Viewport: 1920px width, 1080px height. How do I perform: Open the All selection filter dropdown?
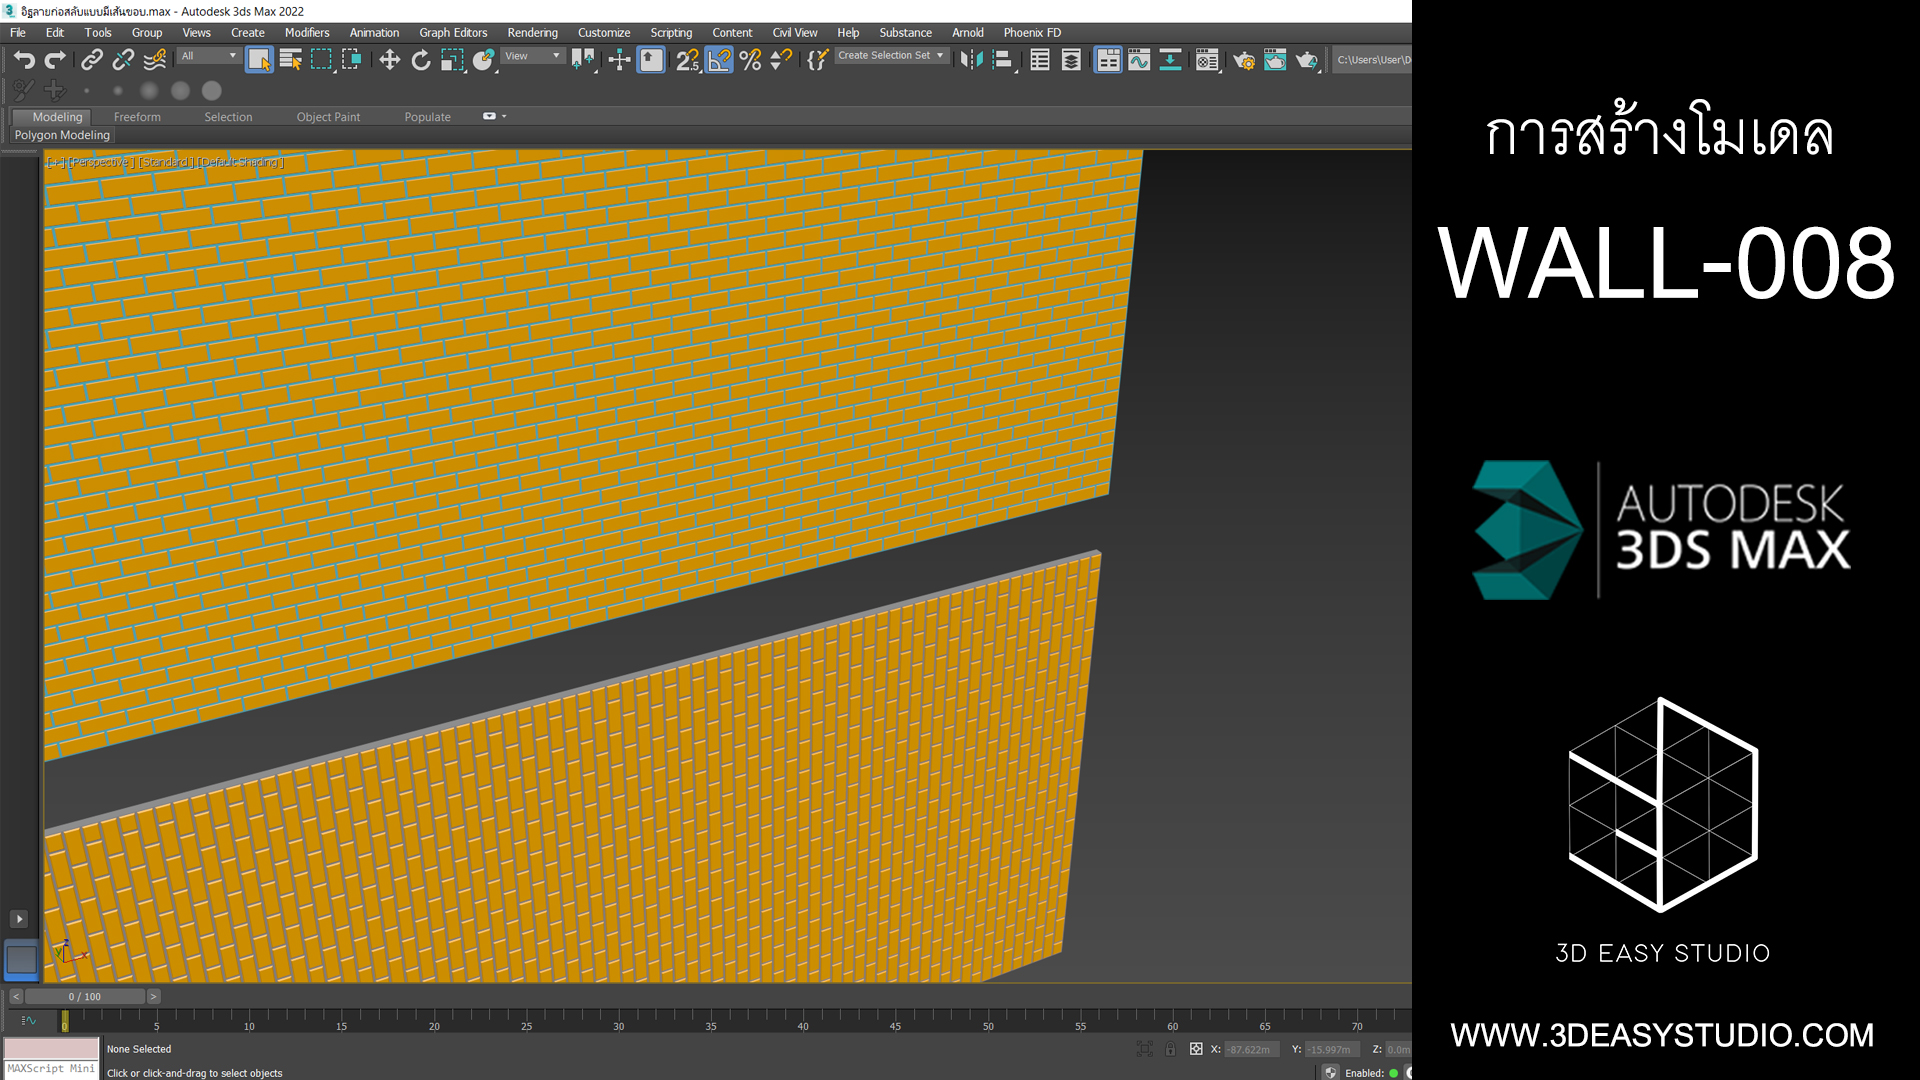208,56
